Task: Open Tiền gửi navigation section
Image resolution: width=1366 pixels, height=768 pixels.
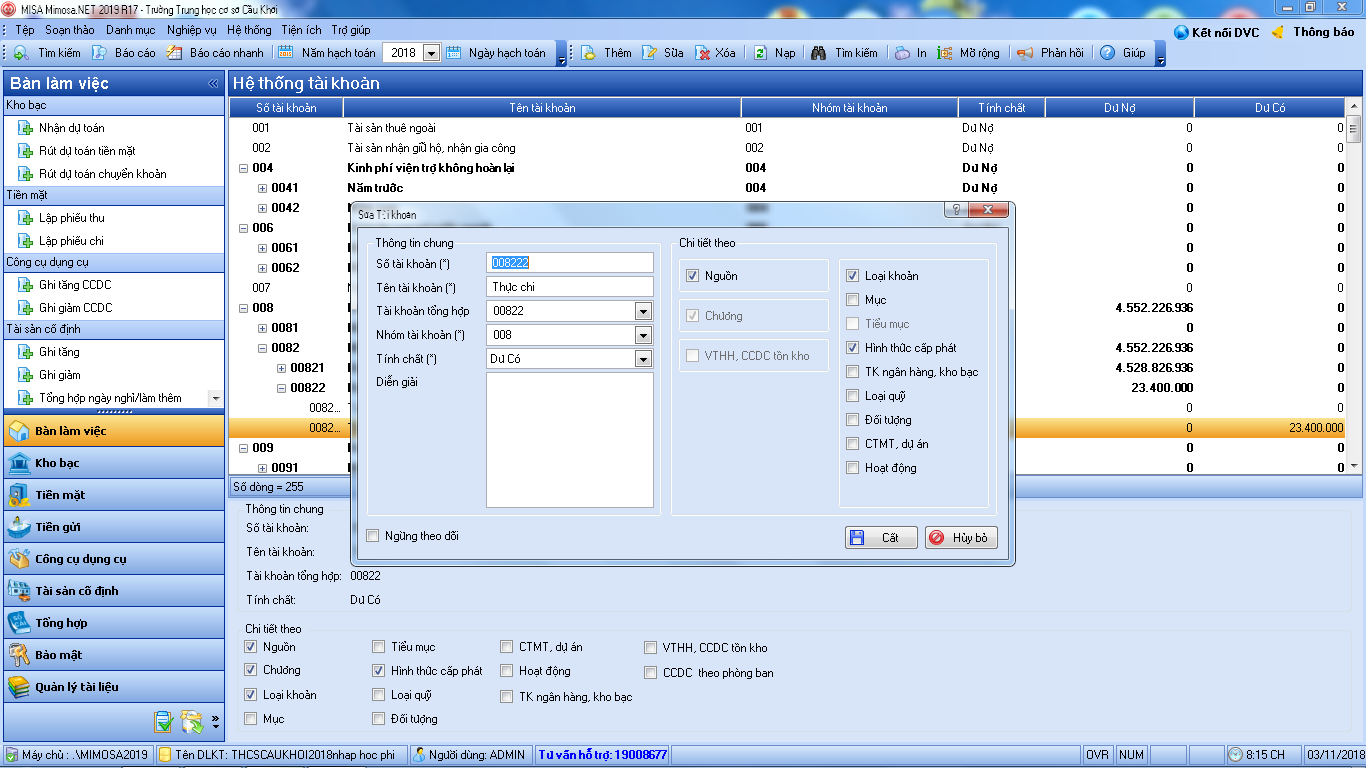Action: (x=113, y=527)
